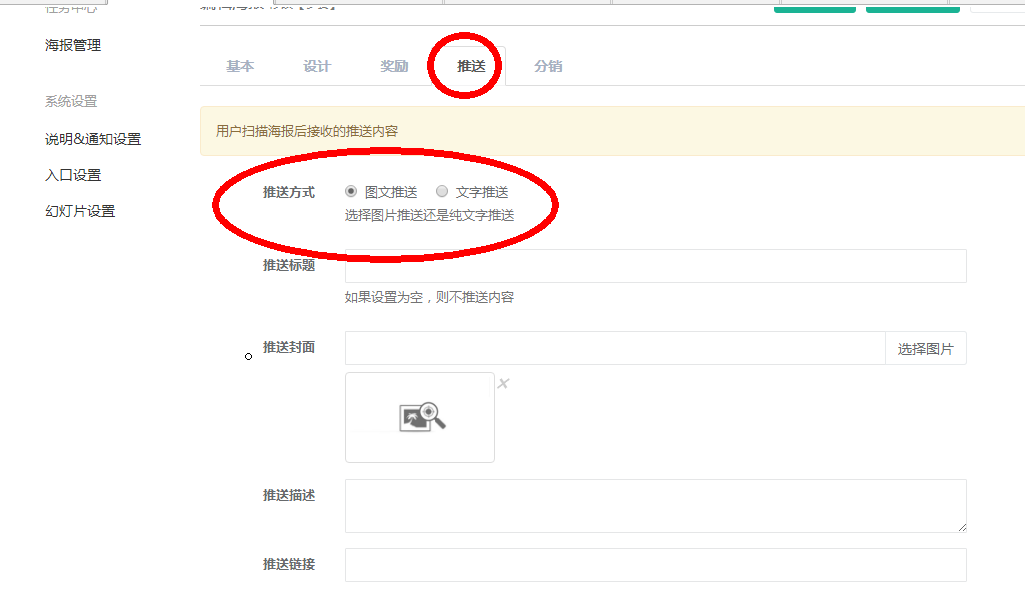Viewport: 1025px width, 603px height.
Task: Go to the 奖励 tab
Action: 394,67
